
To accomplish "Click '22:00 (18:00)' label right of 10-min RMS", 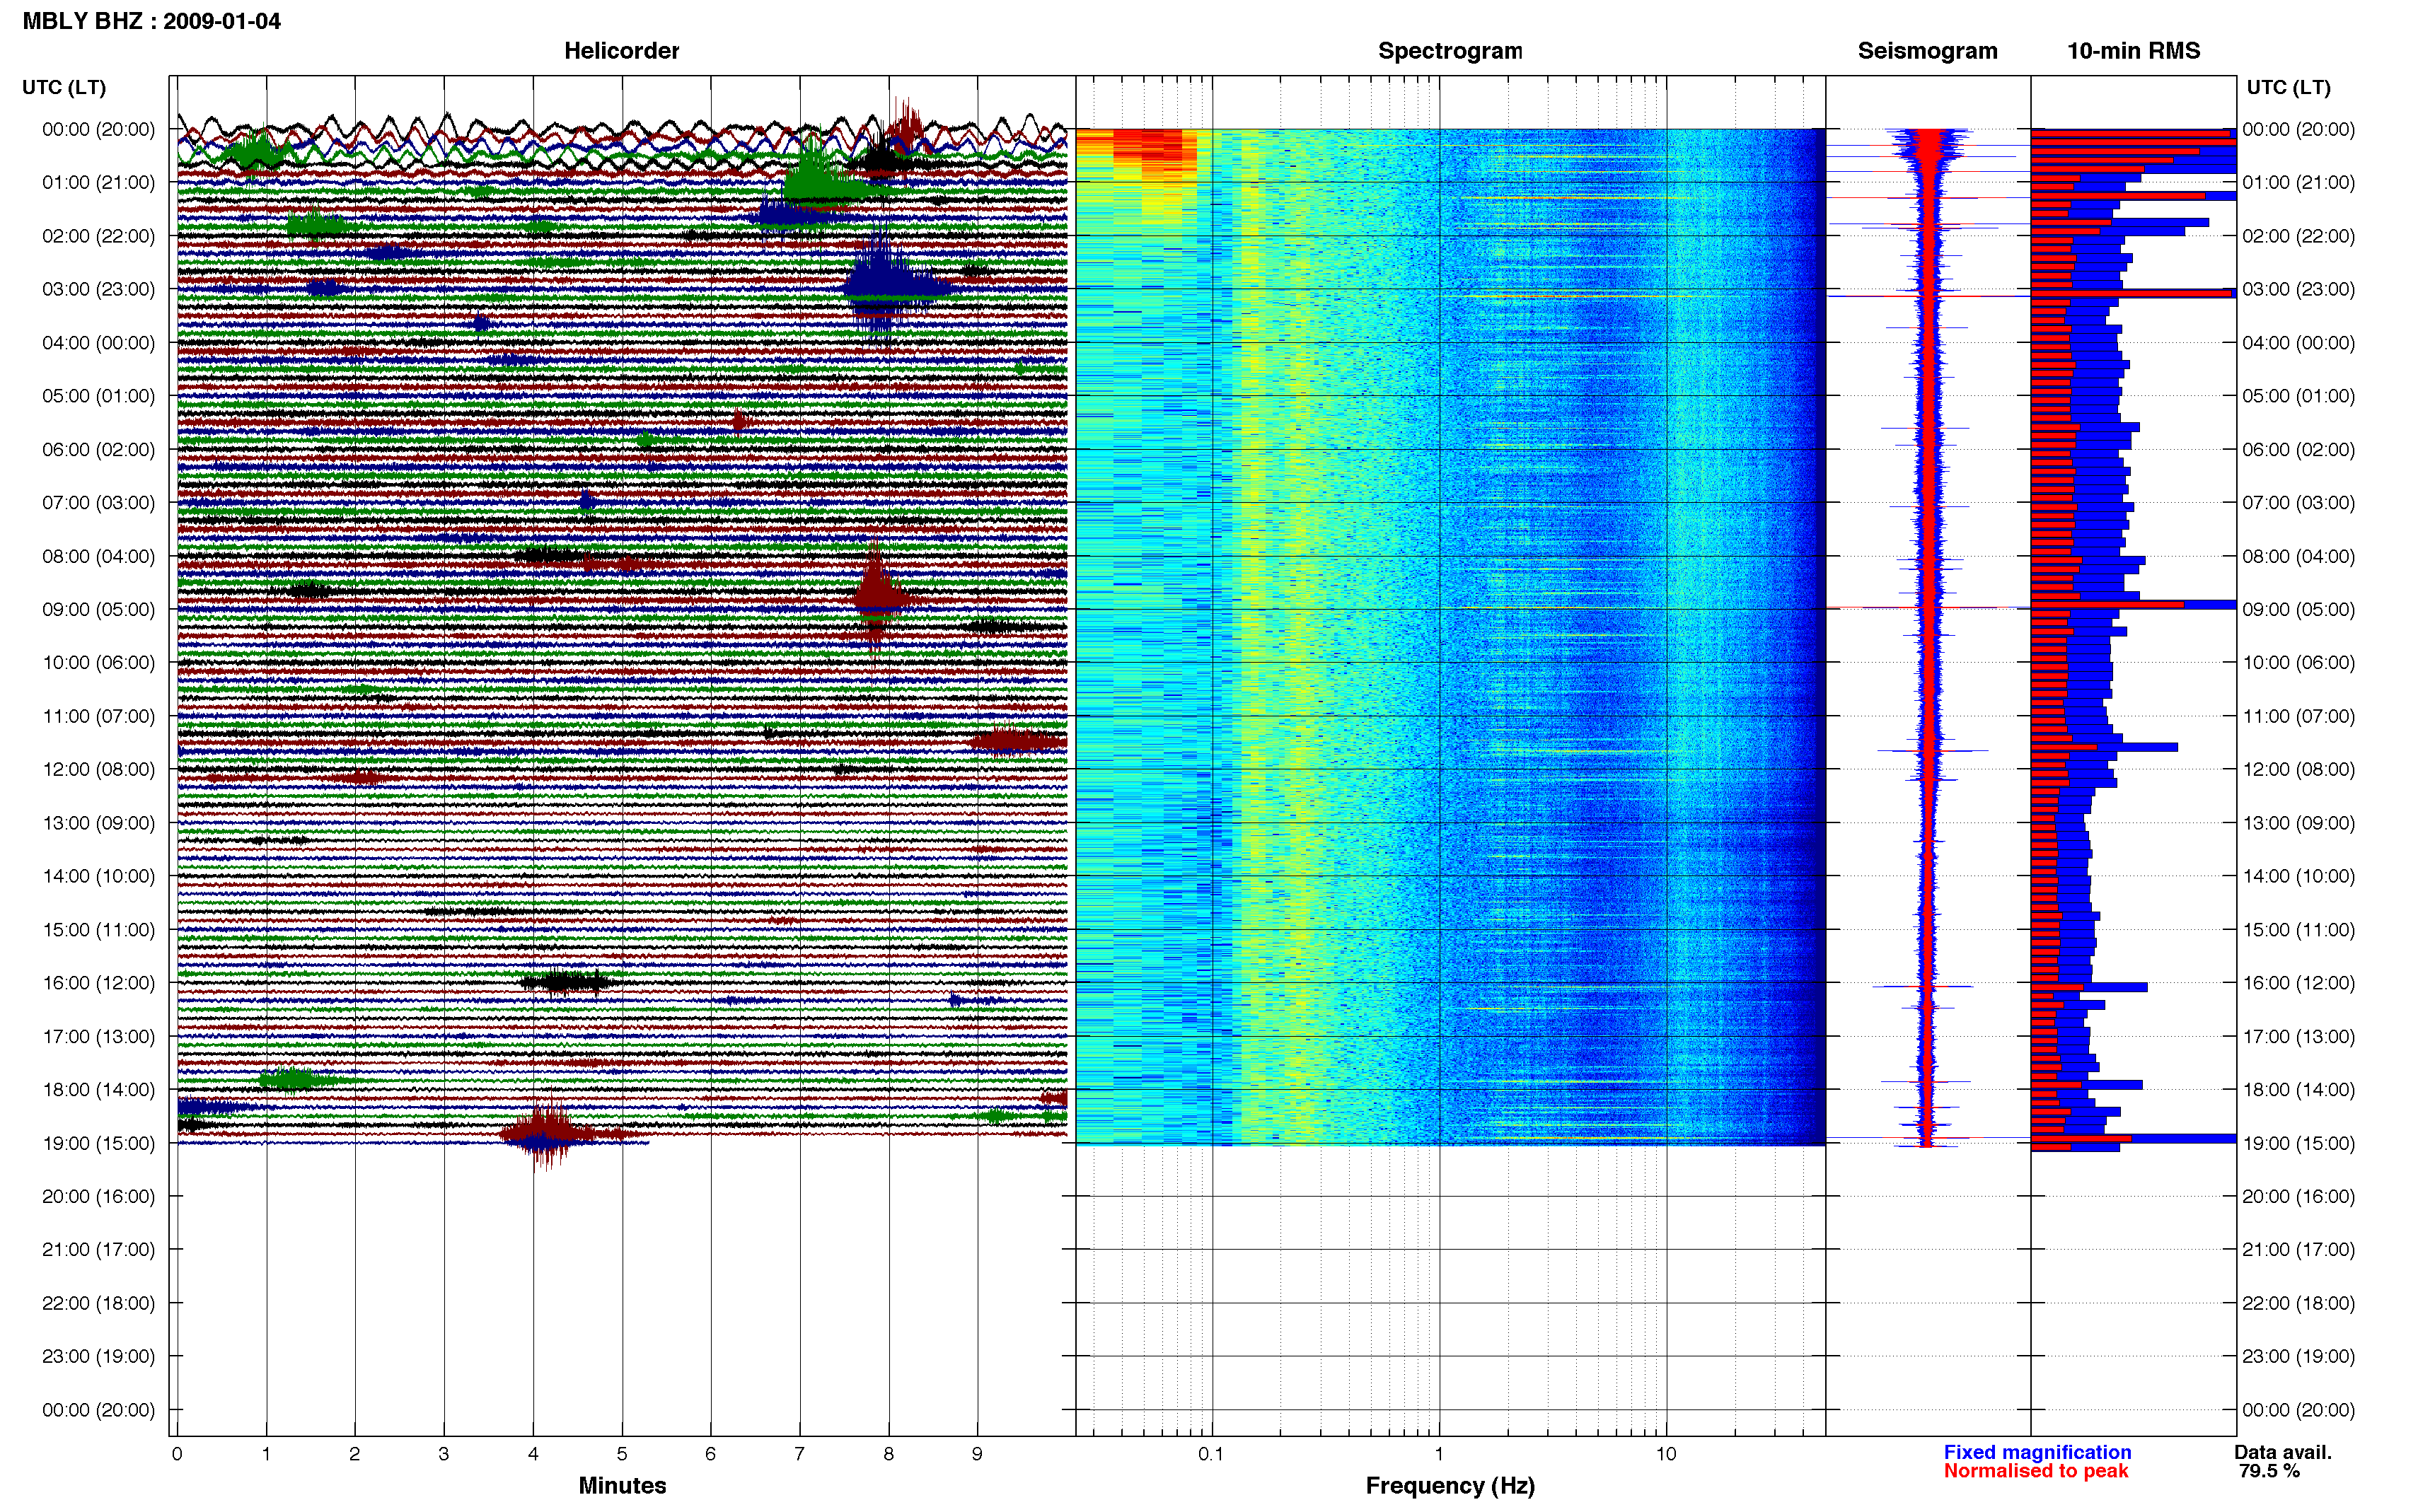I will coord(2298,1303).
